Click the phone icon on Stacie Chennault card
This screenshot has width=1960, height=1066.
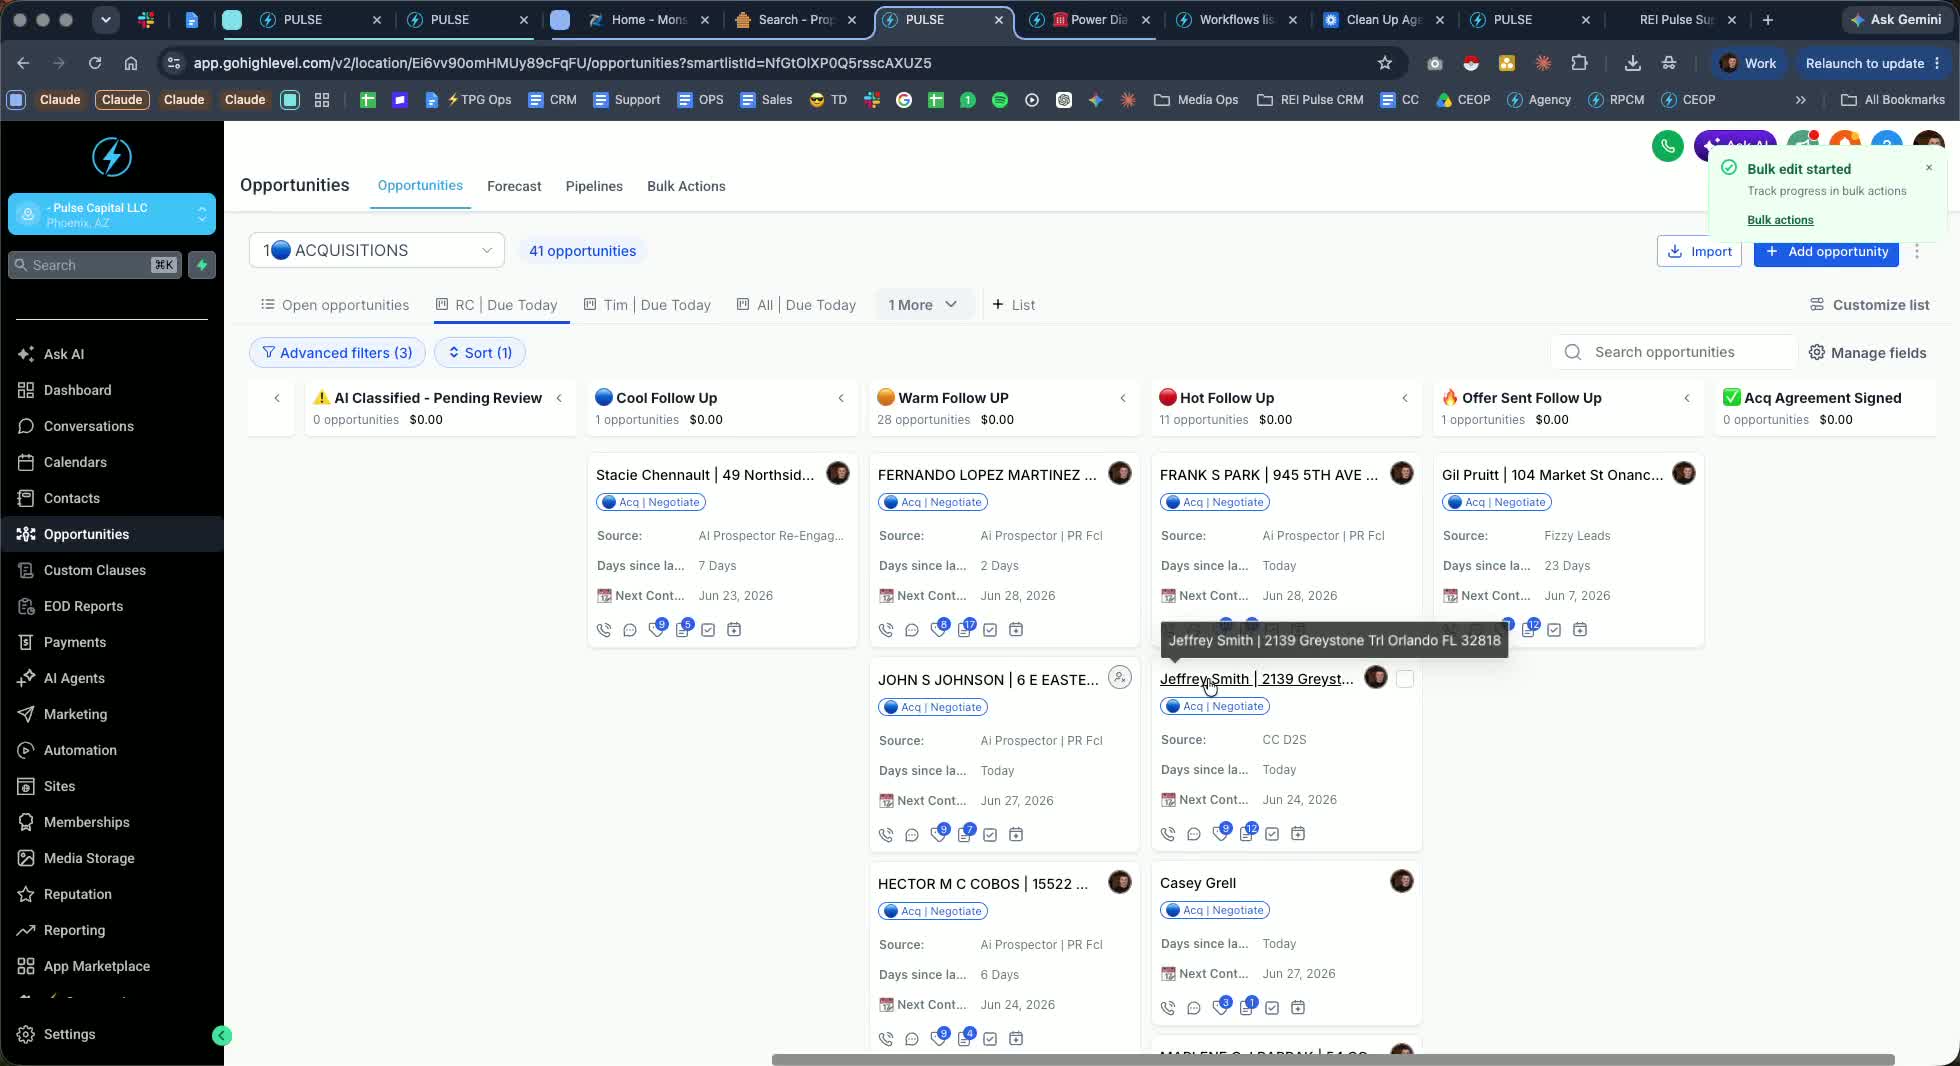(x=604, y=630)
